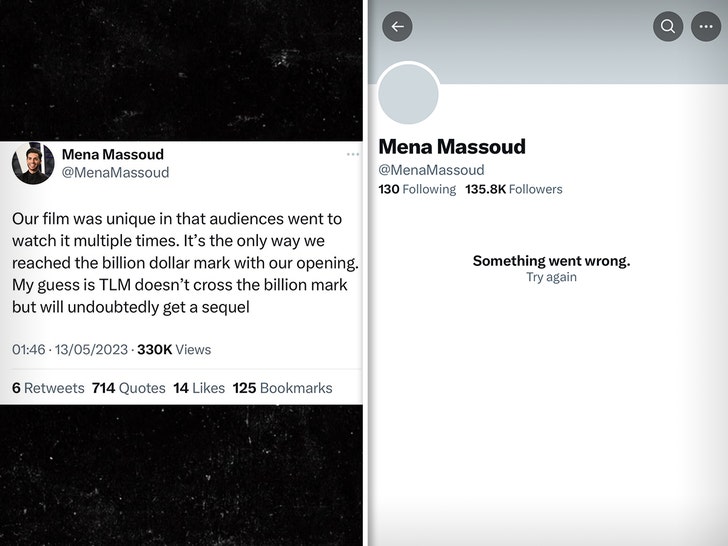Image resolution: width=728 pixels, height=546 pixels.
Task: Click the empty profile picture placeholder
Action: point(409,95)
